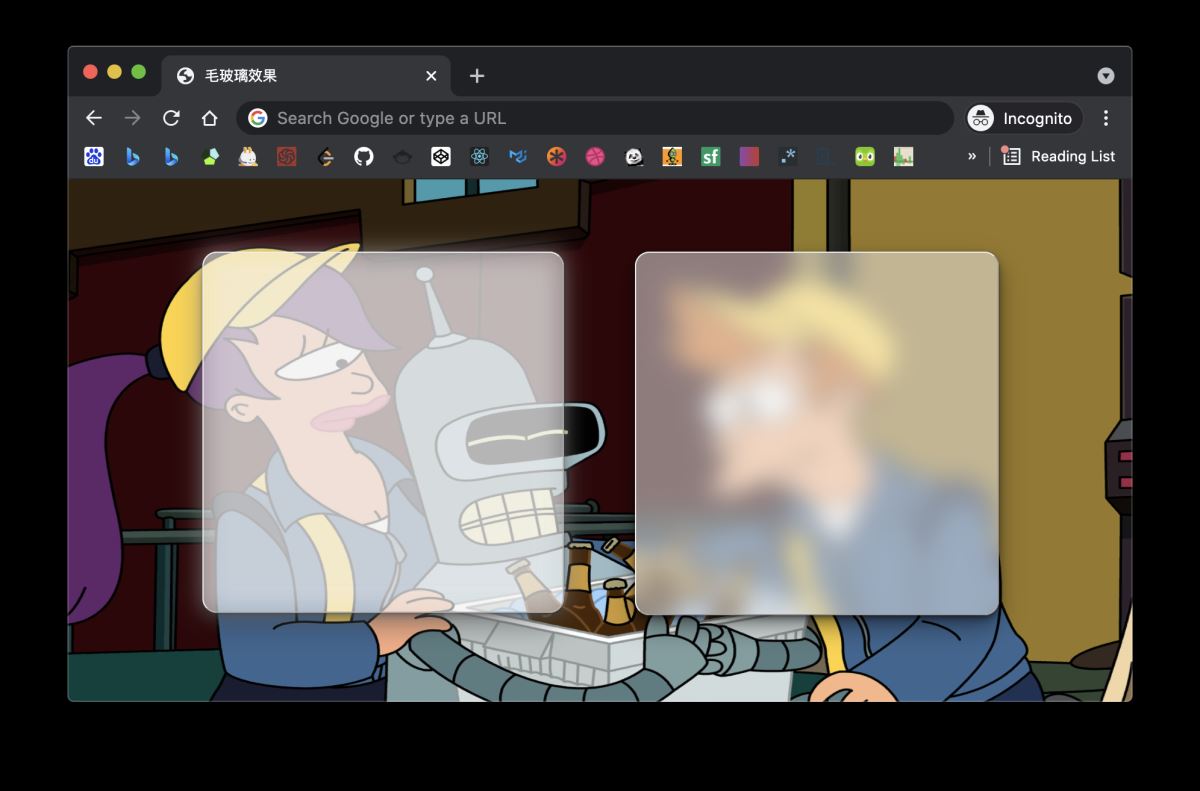Image resolution: width=1200 pixels, height=791 pixels.
Task: Open the SegmentFault sf bookmark
Action: click(x=710, y=156)
